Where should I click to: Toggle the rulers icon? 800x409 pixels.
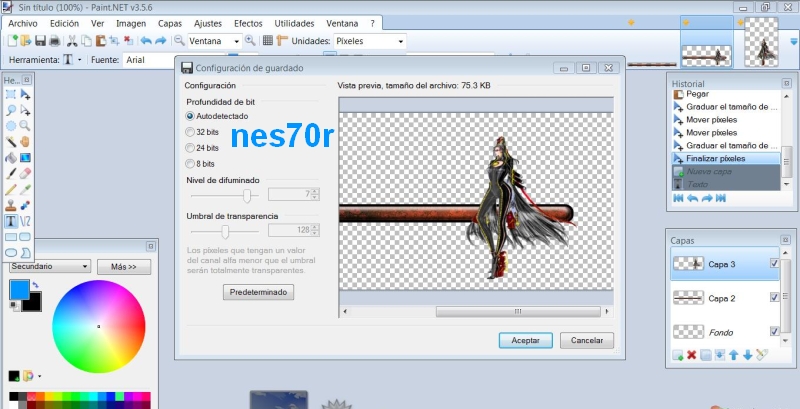[x=282, y=41]
